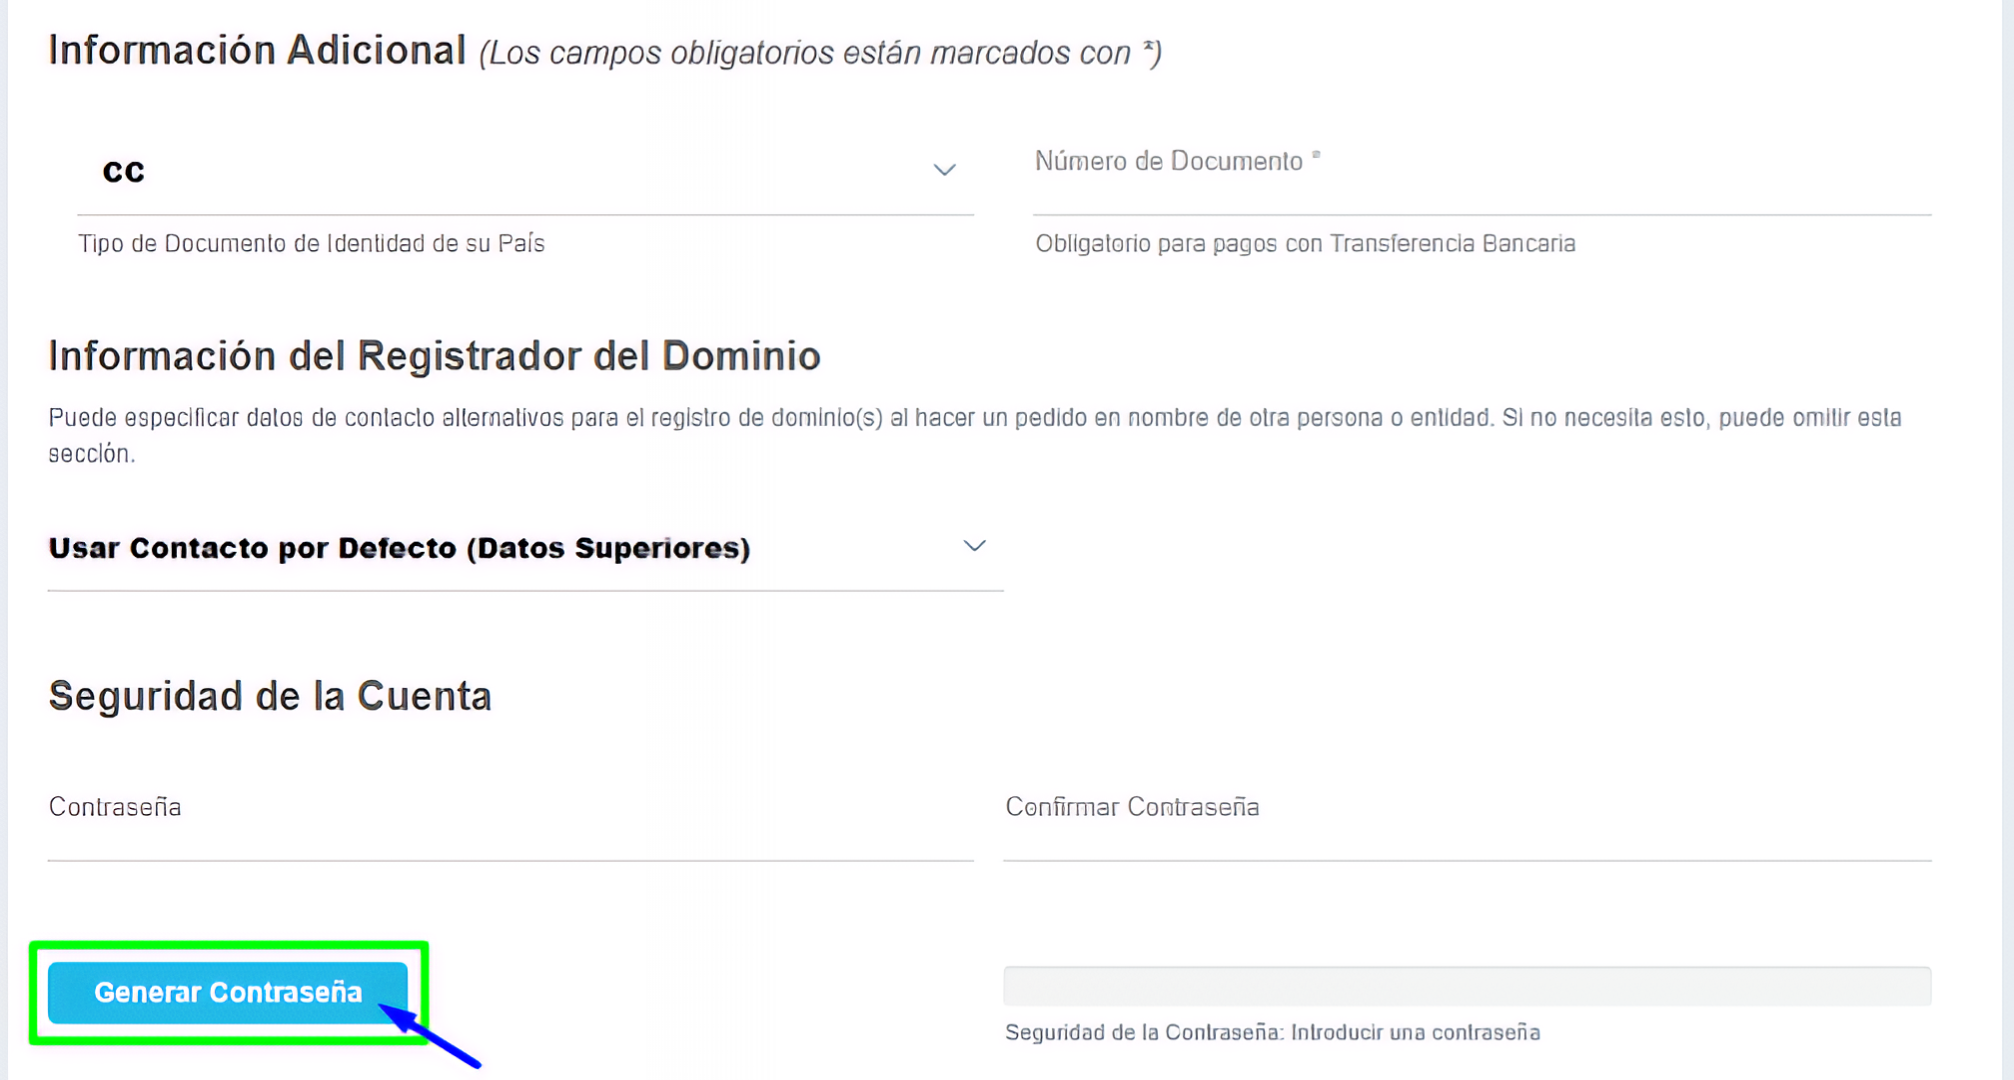Click the Seguridad de la Cuenta heading
The image size is (2014, 1080).
click(269, 695)
